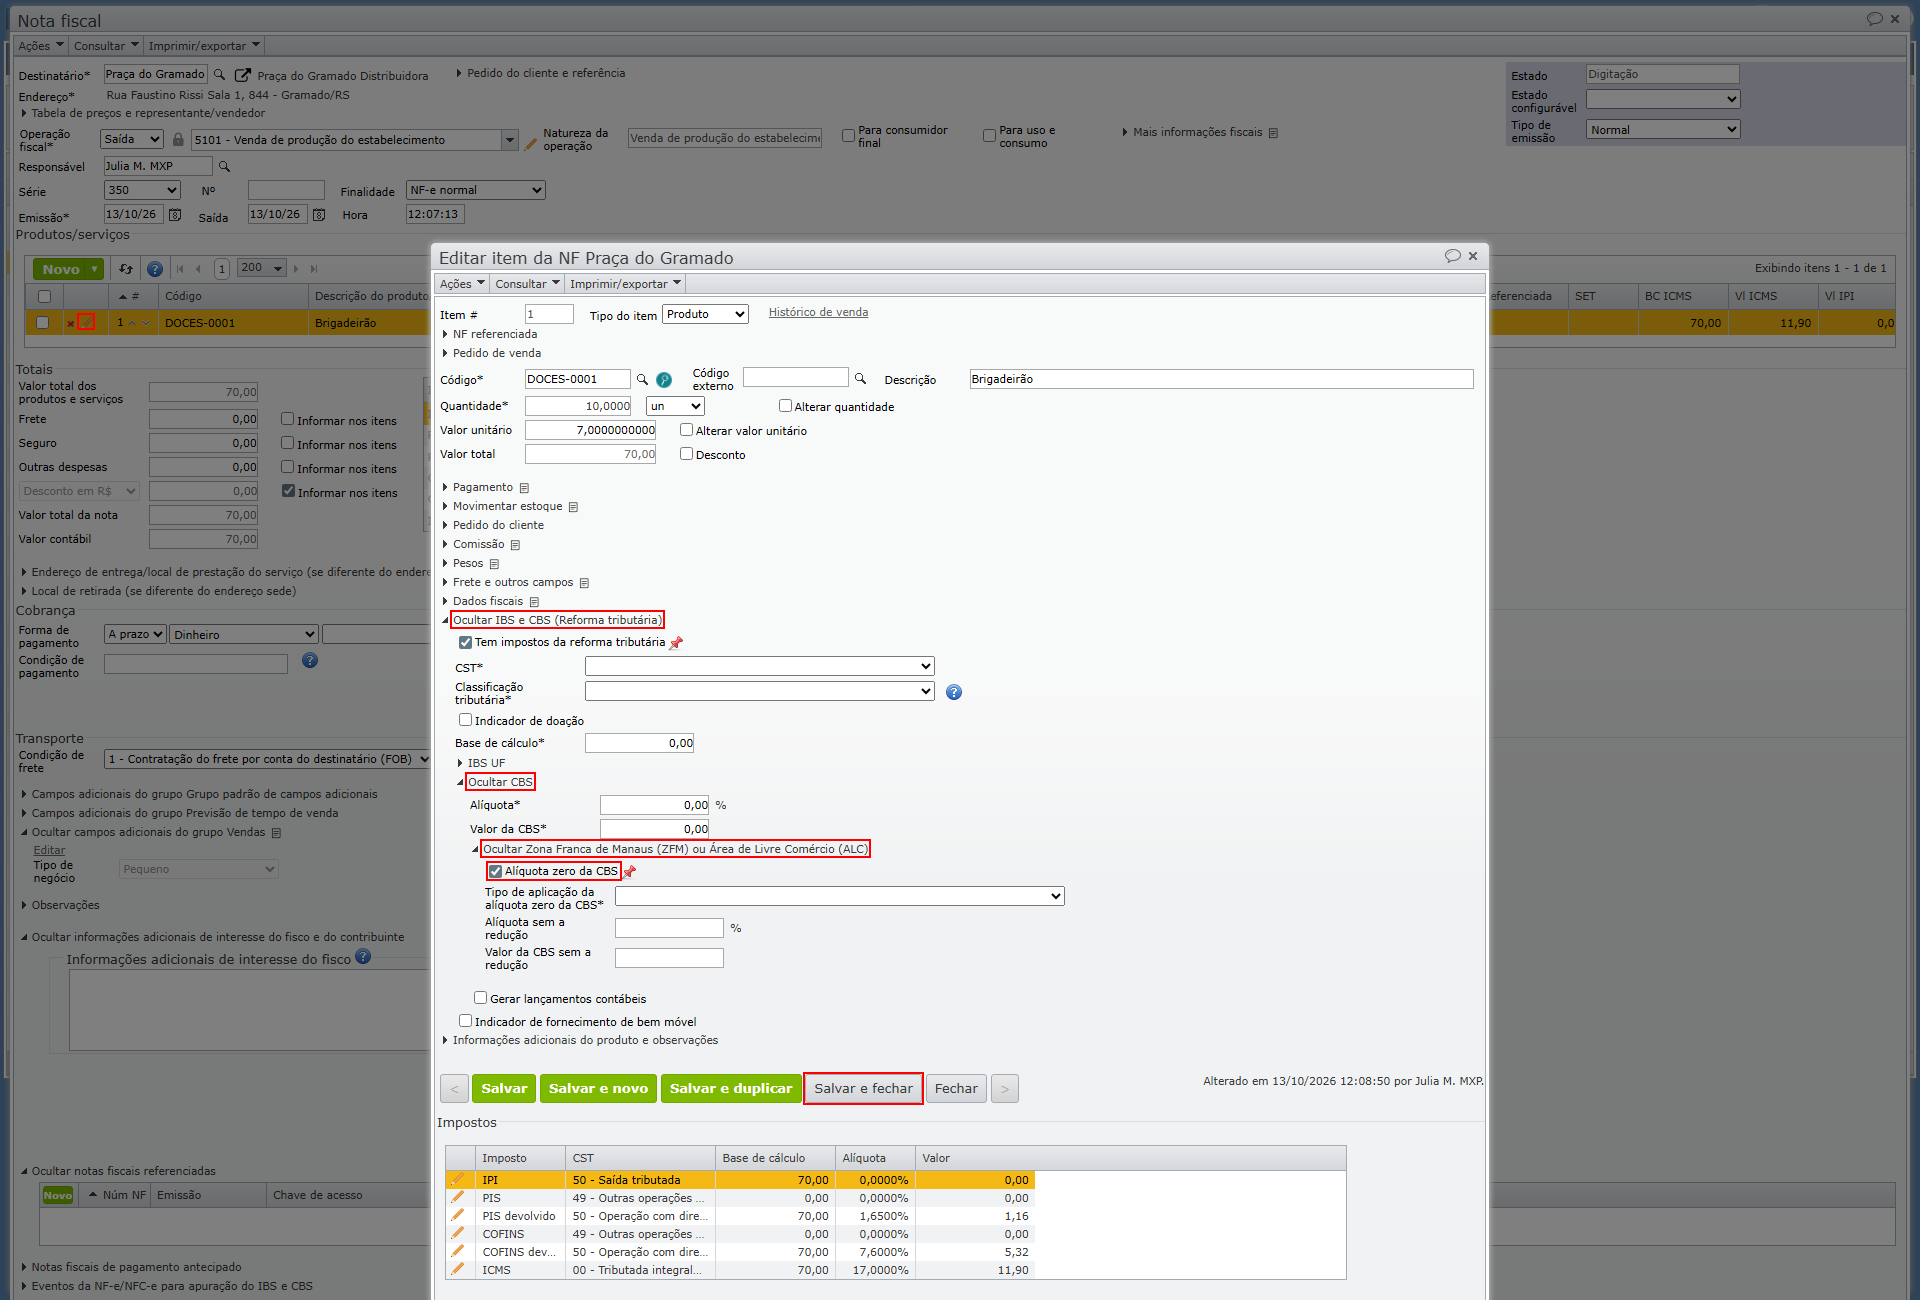
Task: Expand the Dados fiscais section
Action: point(487,601)
